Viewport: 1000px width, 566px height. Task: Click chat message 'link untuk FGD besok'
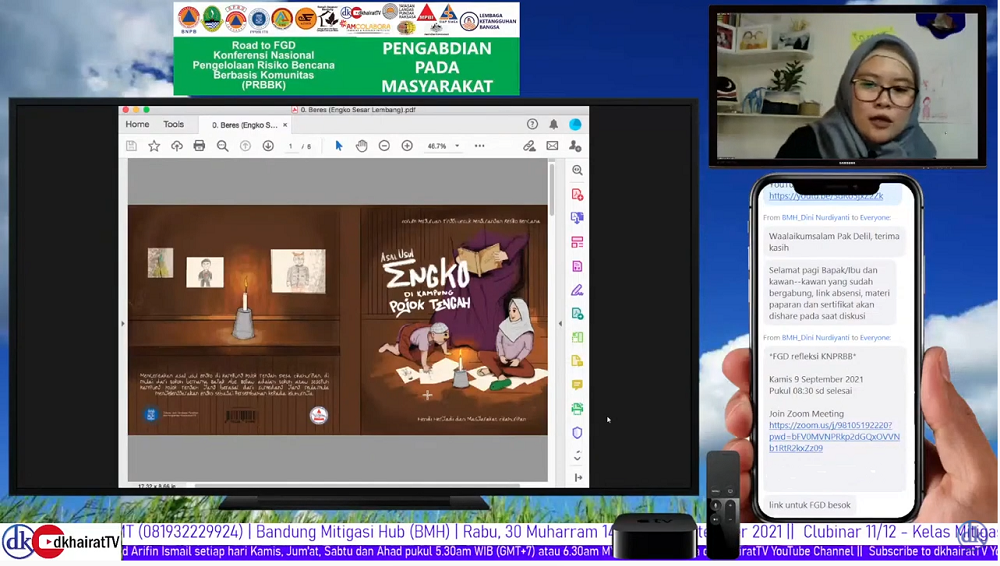coord(809,505)
